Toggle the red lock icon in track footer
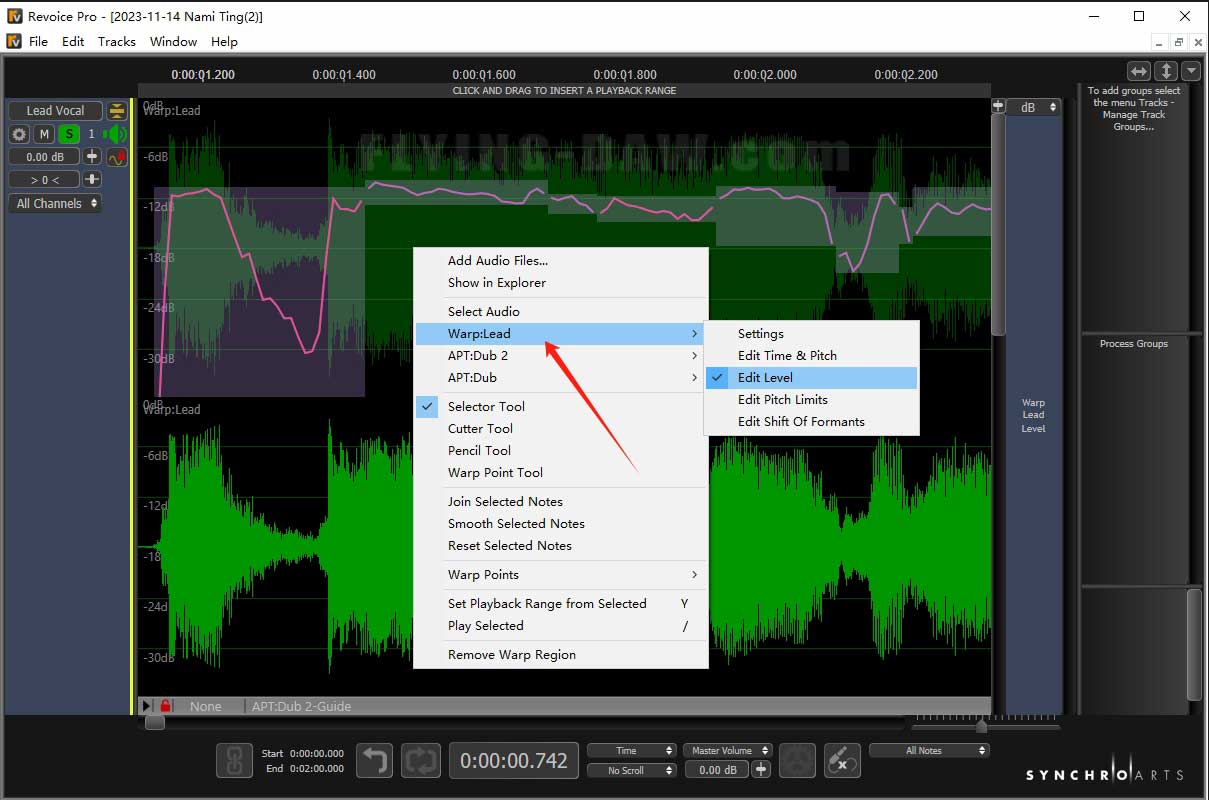 [x=166, y=706]
